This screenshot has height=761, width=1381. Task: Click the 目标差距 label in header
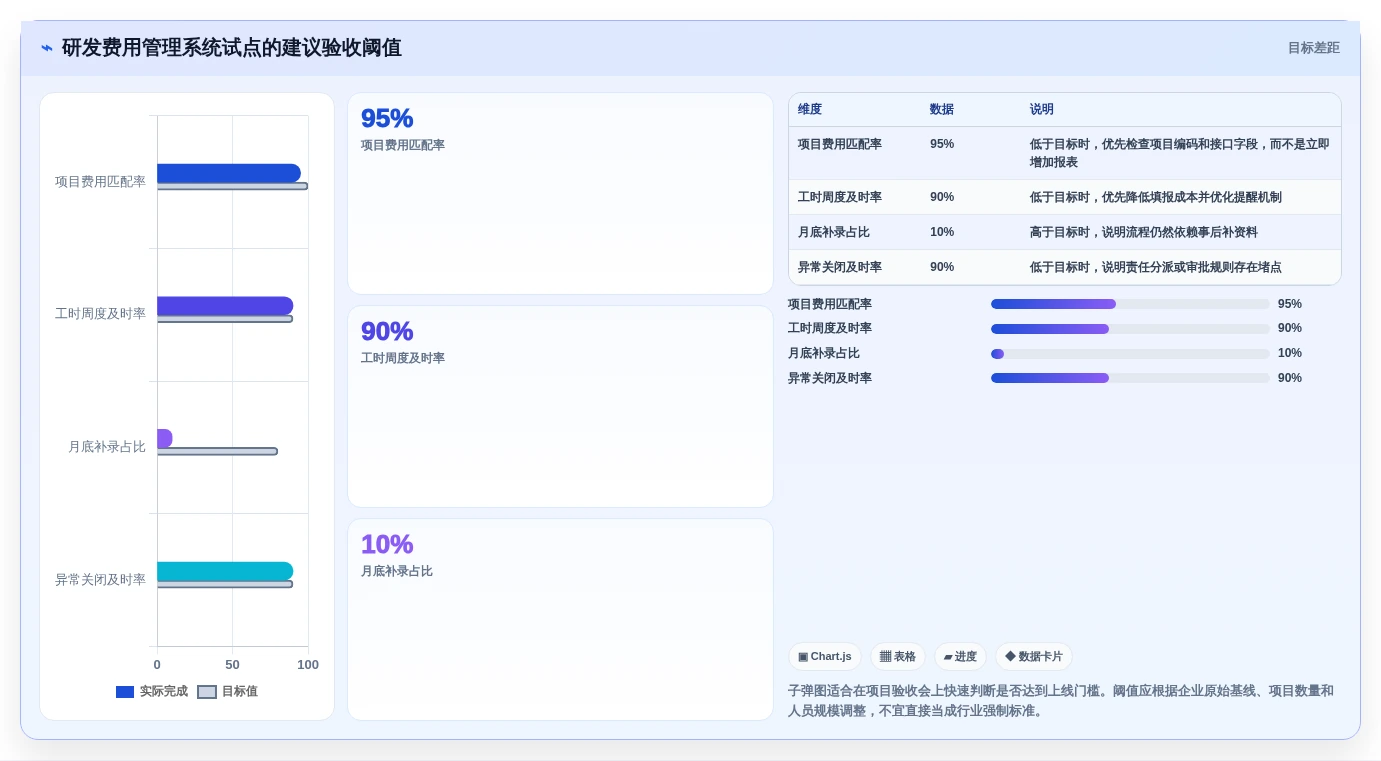point(1313,48)
